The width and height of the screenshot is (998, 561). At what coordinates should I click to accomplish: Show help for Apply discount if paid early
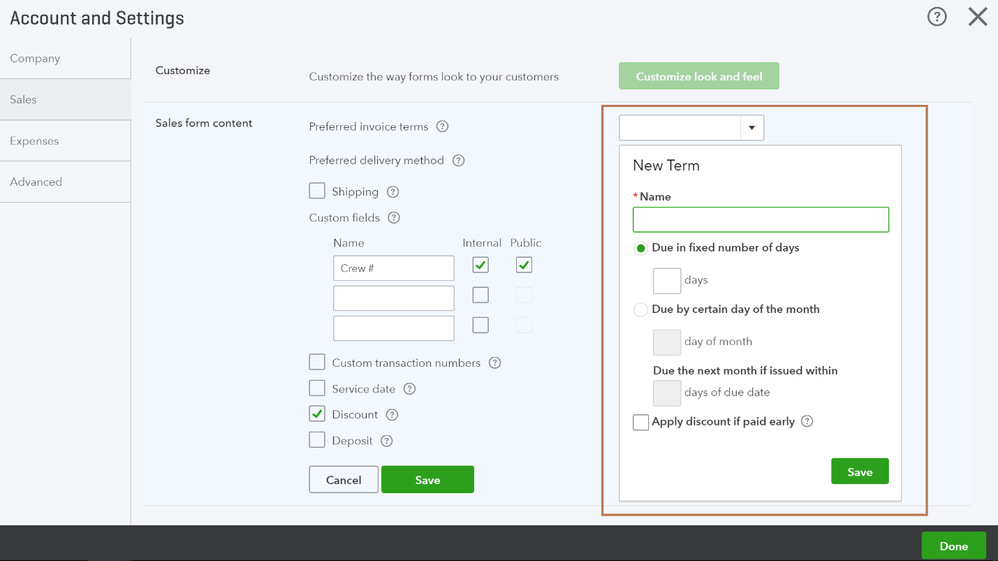[807, 422]
